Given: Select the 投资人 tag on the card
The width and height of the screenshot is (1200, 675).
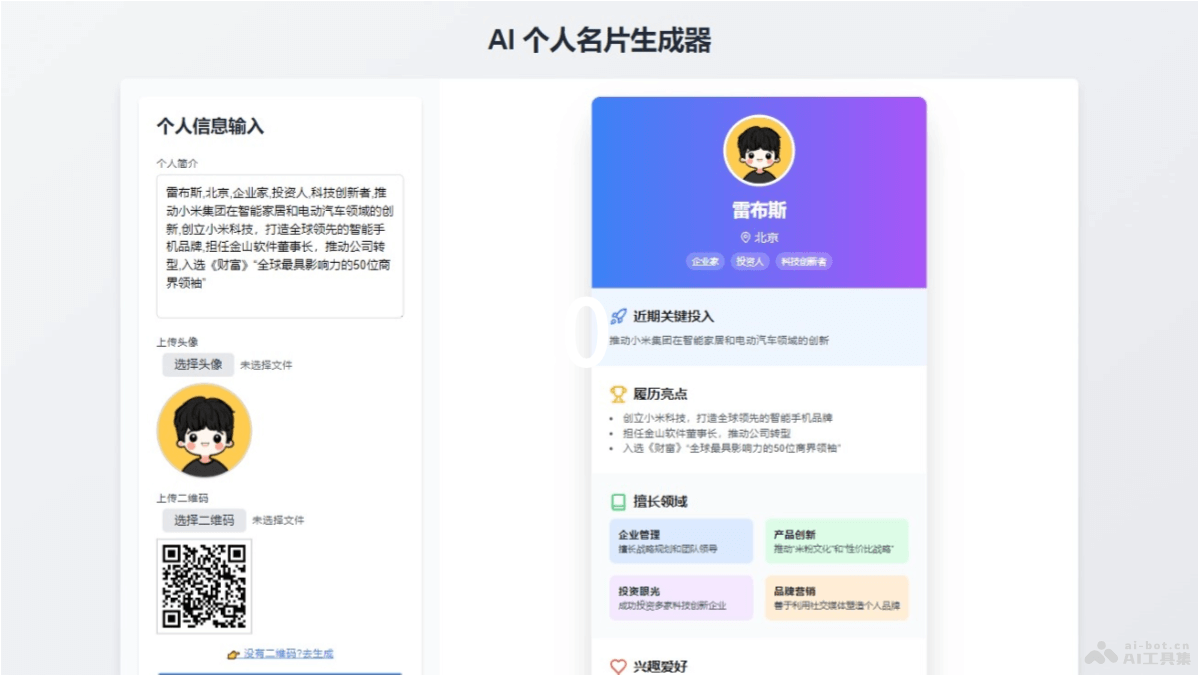Looking at the screenshot, I should (749, 261).
